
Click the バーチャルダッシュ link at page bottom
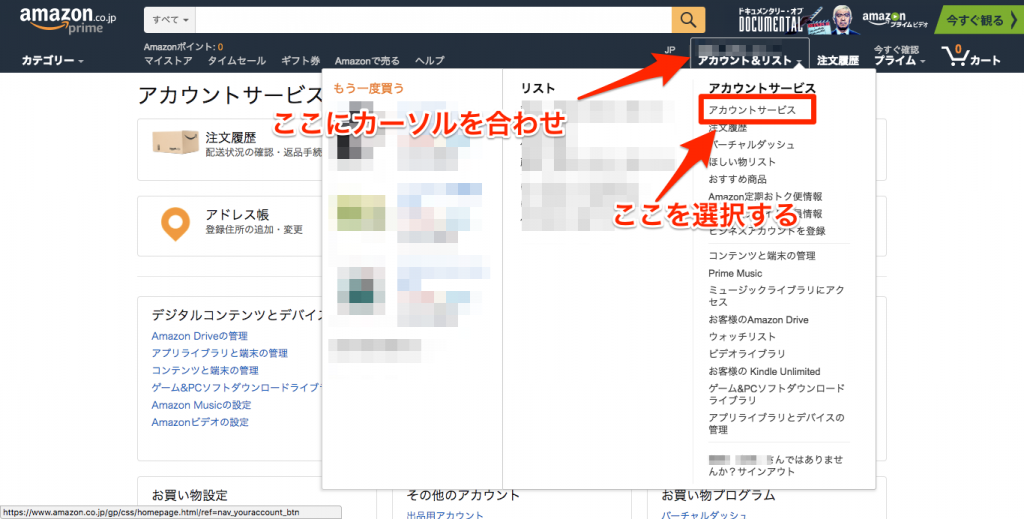704,514
